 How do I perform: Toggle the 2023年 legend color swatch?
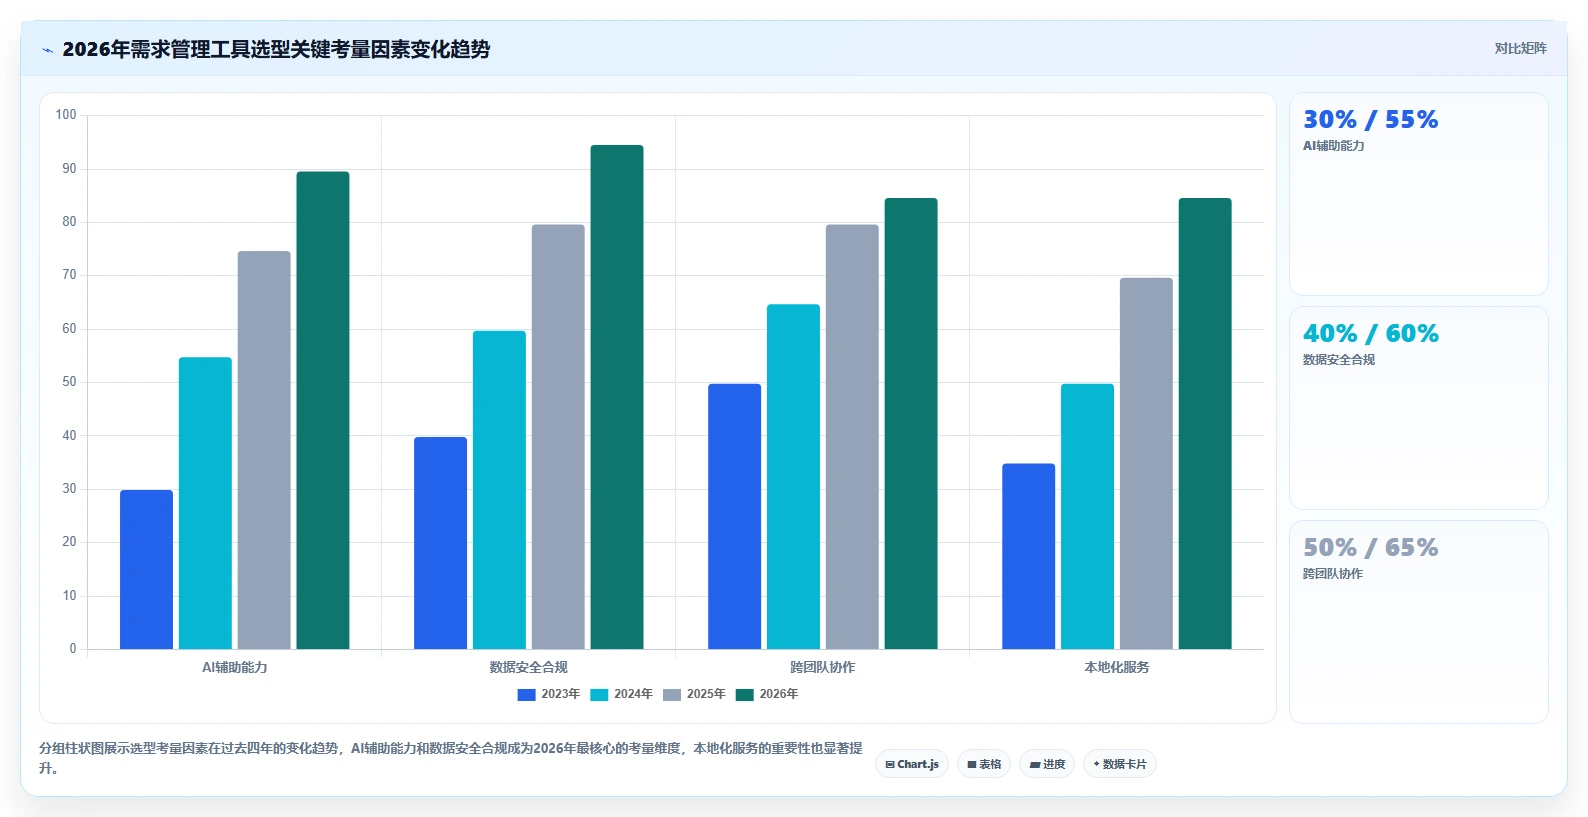tap(526, 694)
